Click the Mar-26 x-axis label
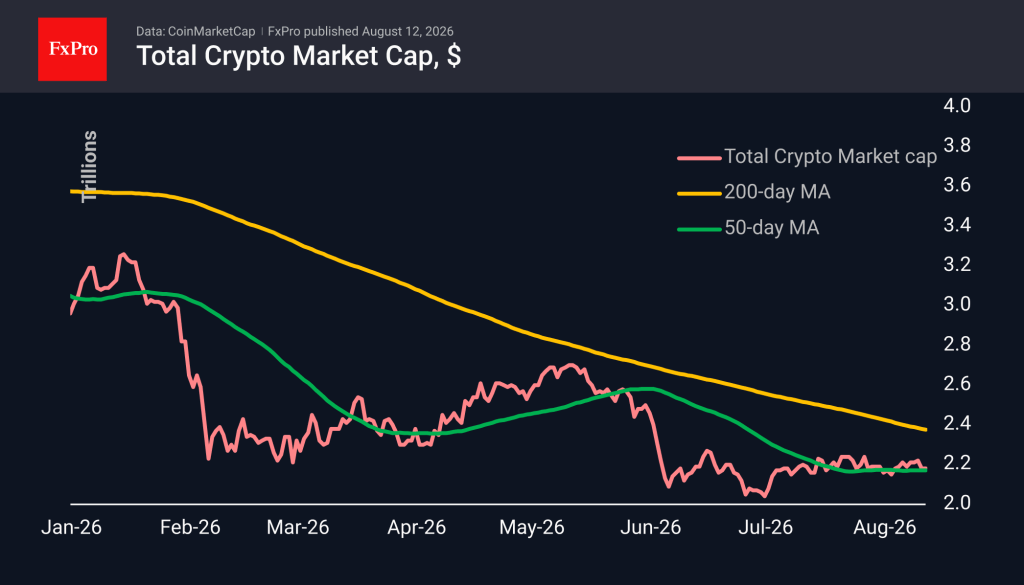This screenshot has width=1024, height=585. pos(298,528)
